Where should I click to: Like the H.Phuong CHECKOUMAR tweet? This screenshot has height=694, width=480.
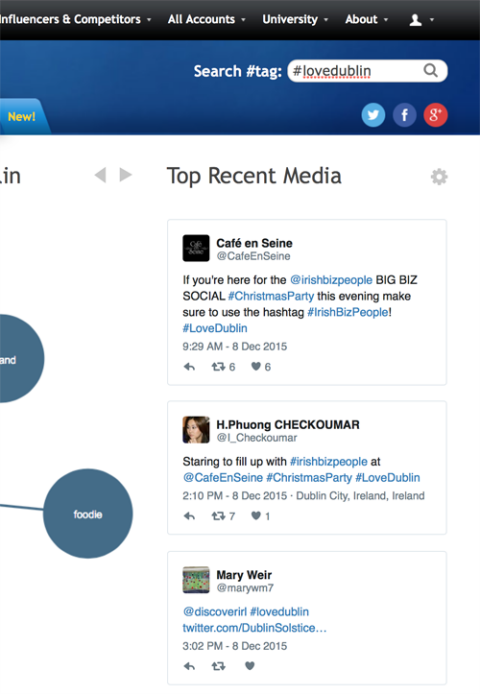(x=256, y=516)
